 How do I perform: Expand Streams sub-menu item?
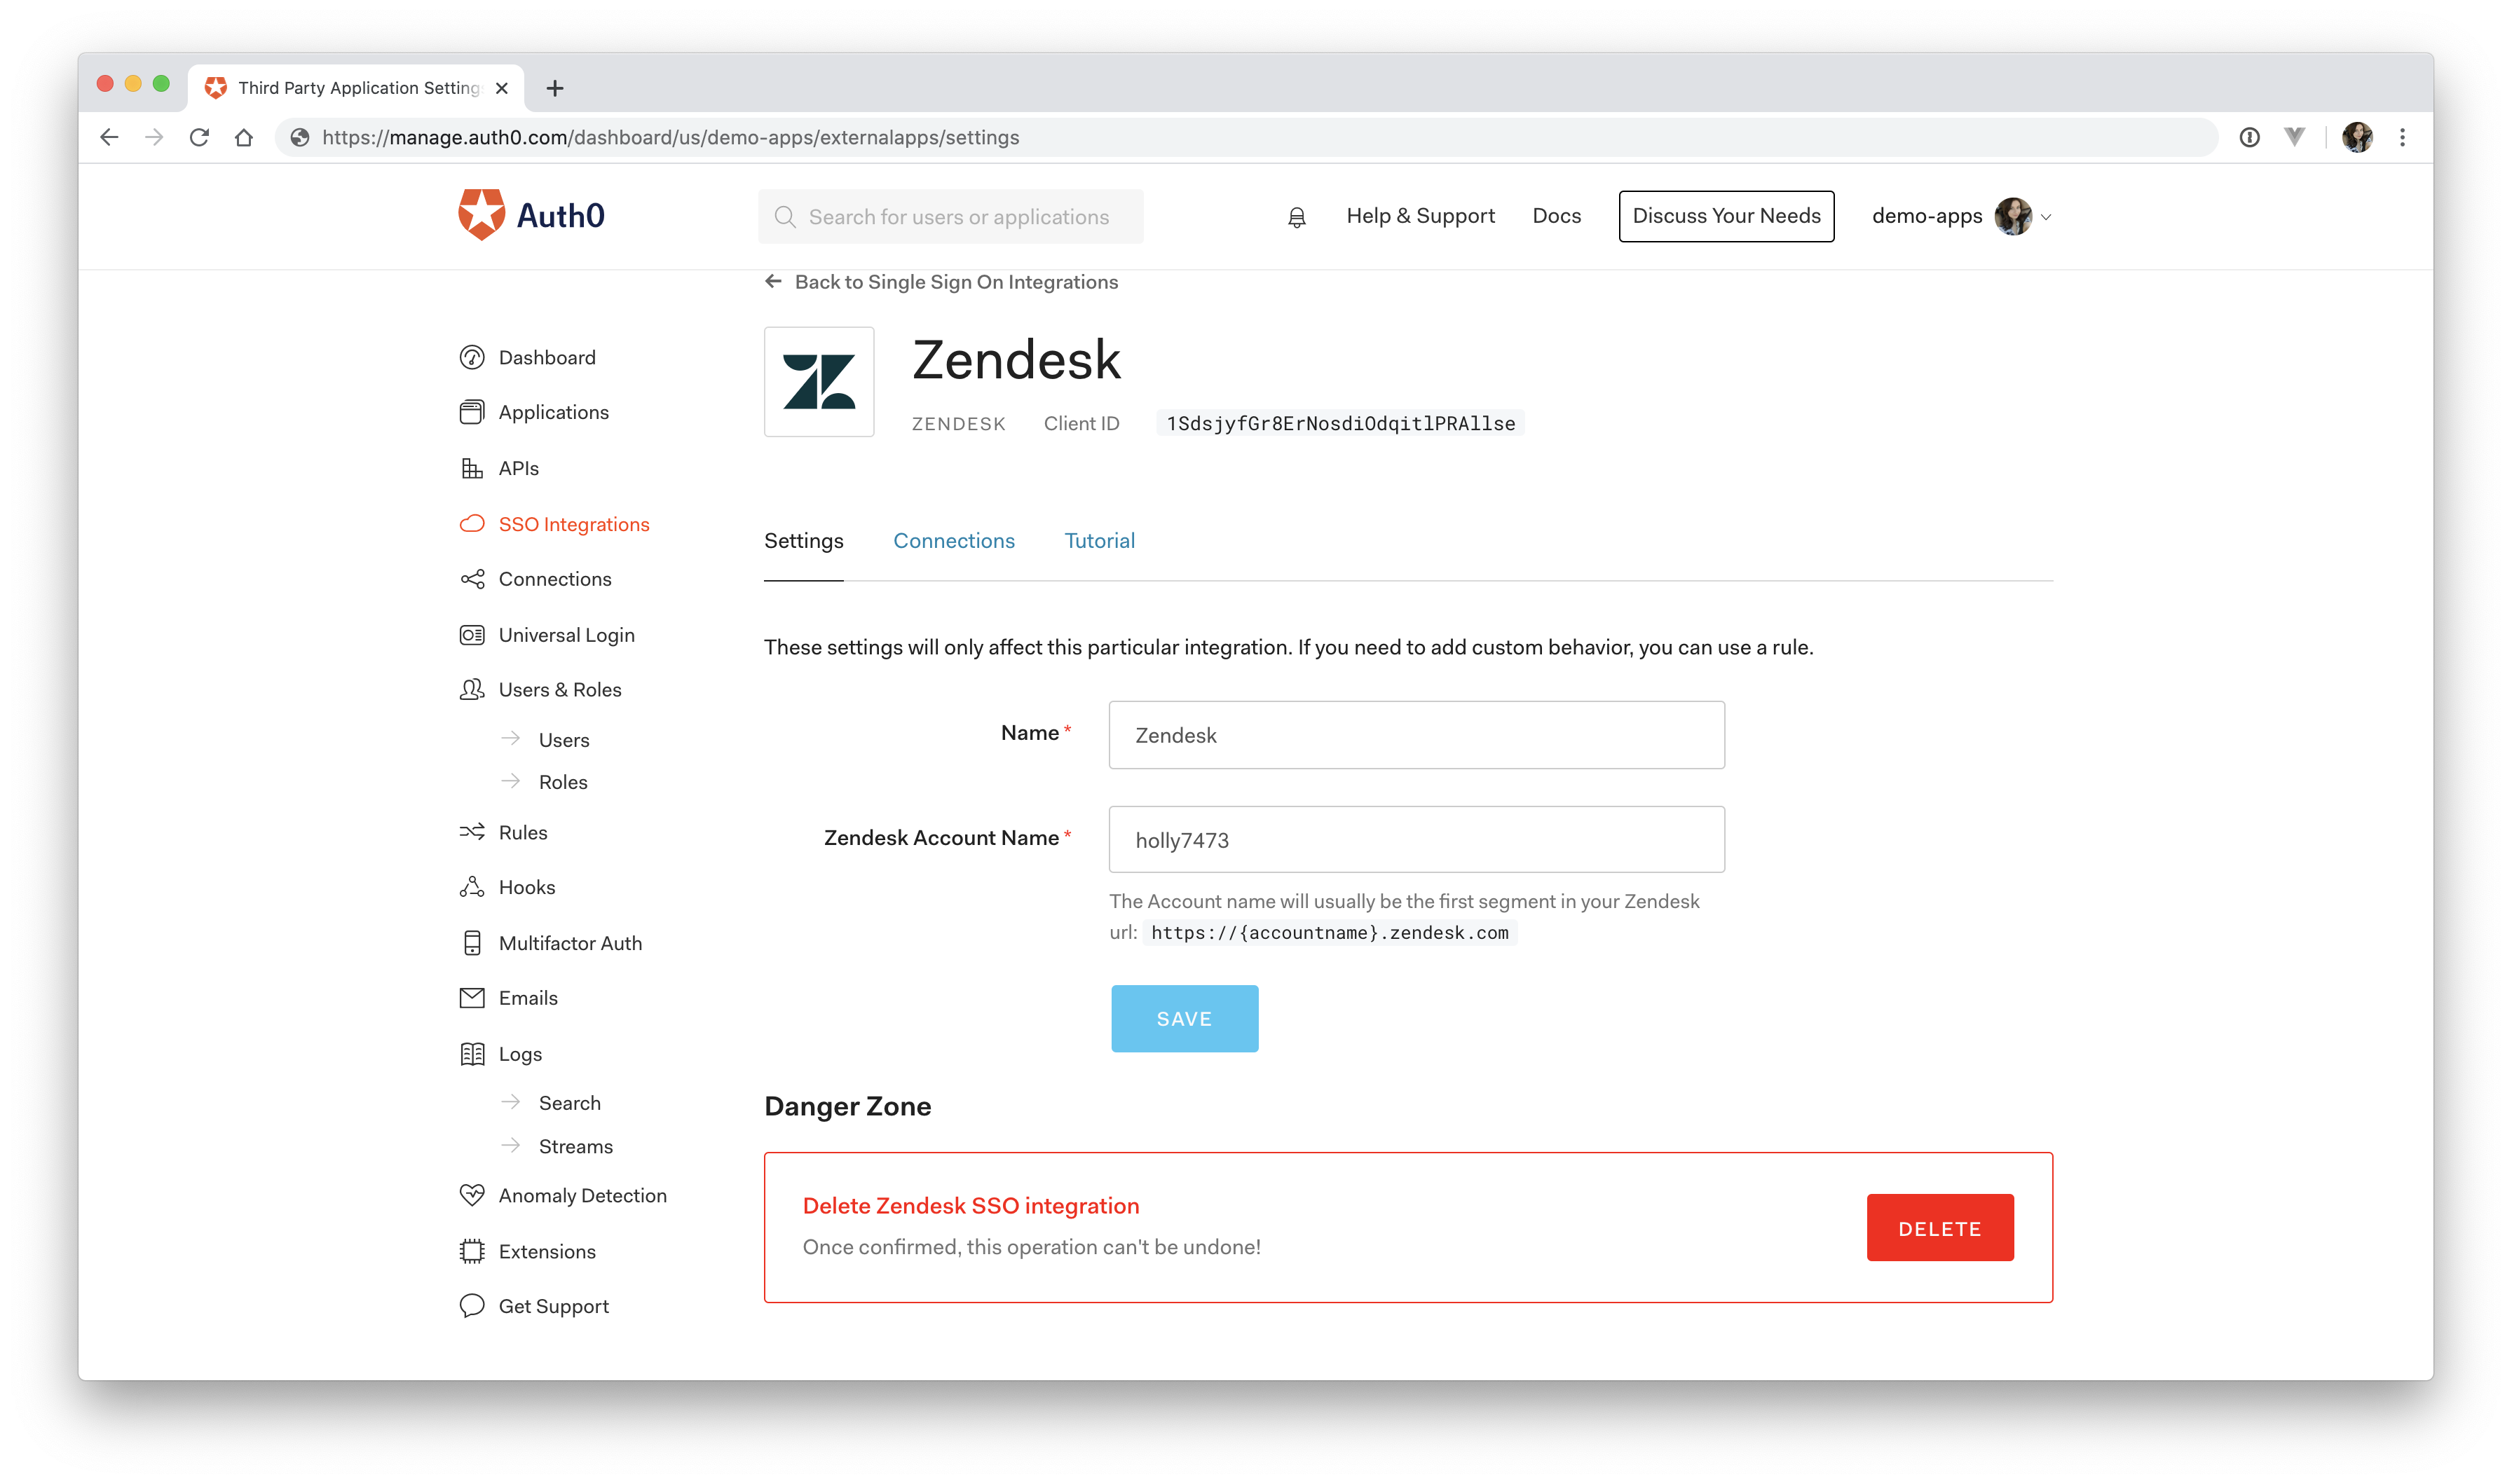(574, 1145)
